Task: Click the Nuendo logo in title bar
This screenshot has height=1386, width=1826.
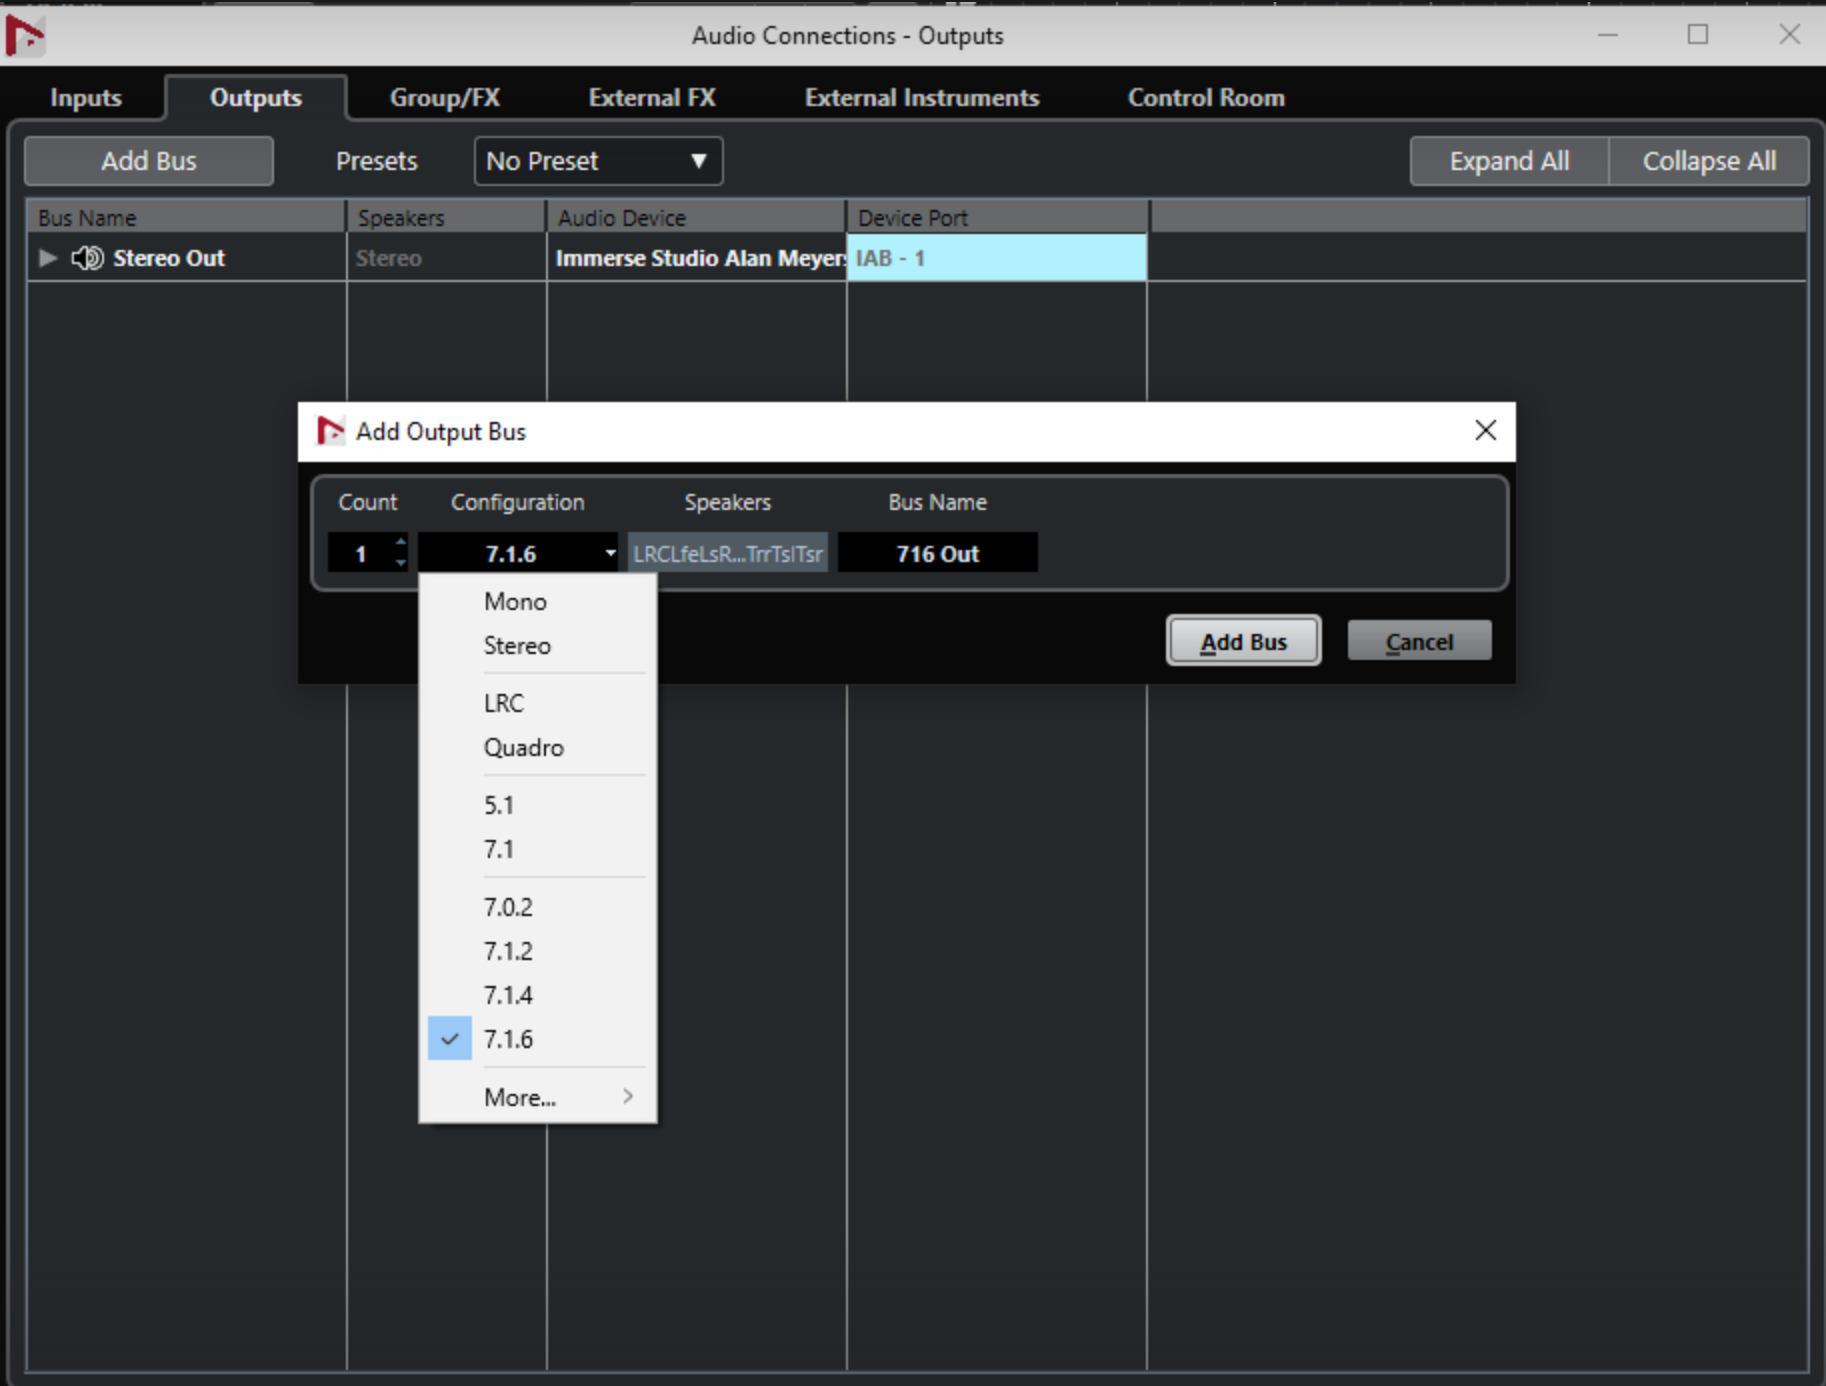Action: coord(24,36)
